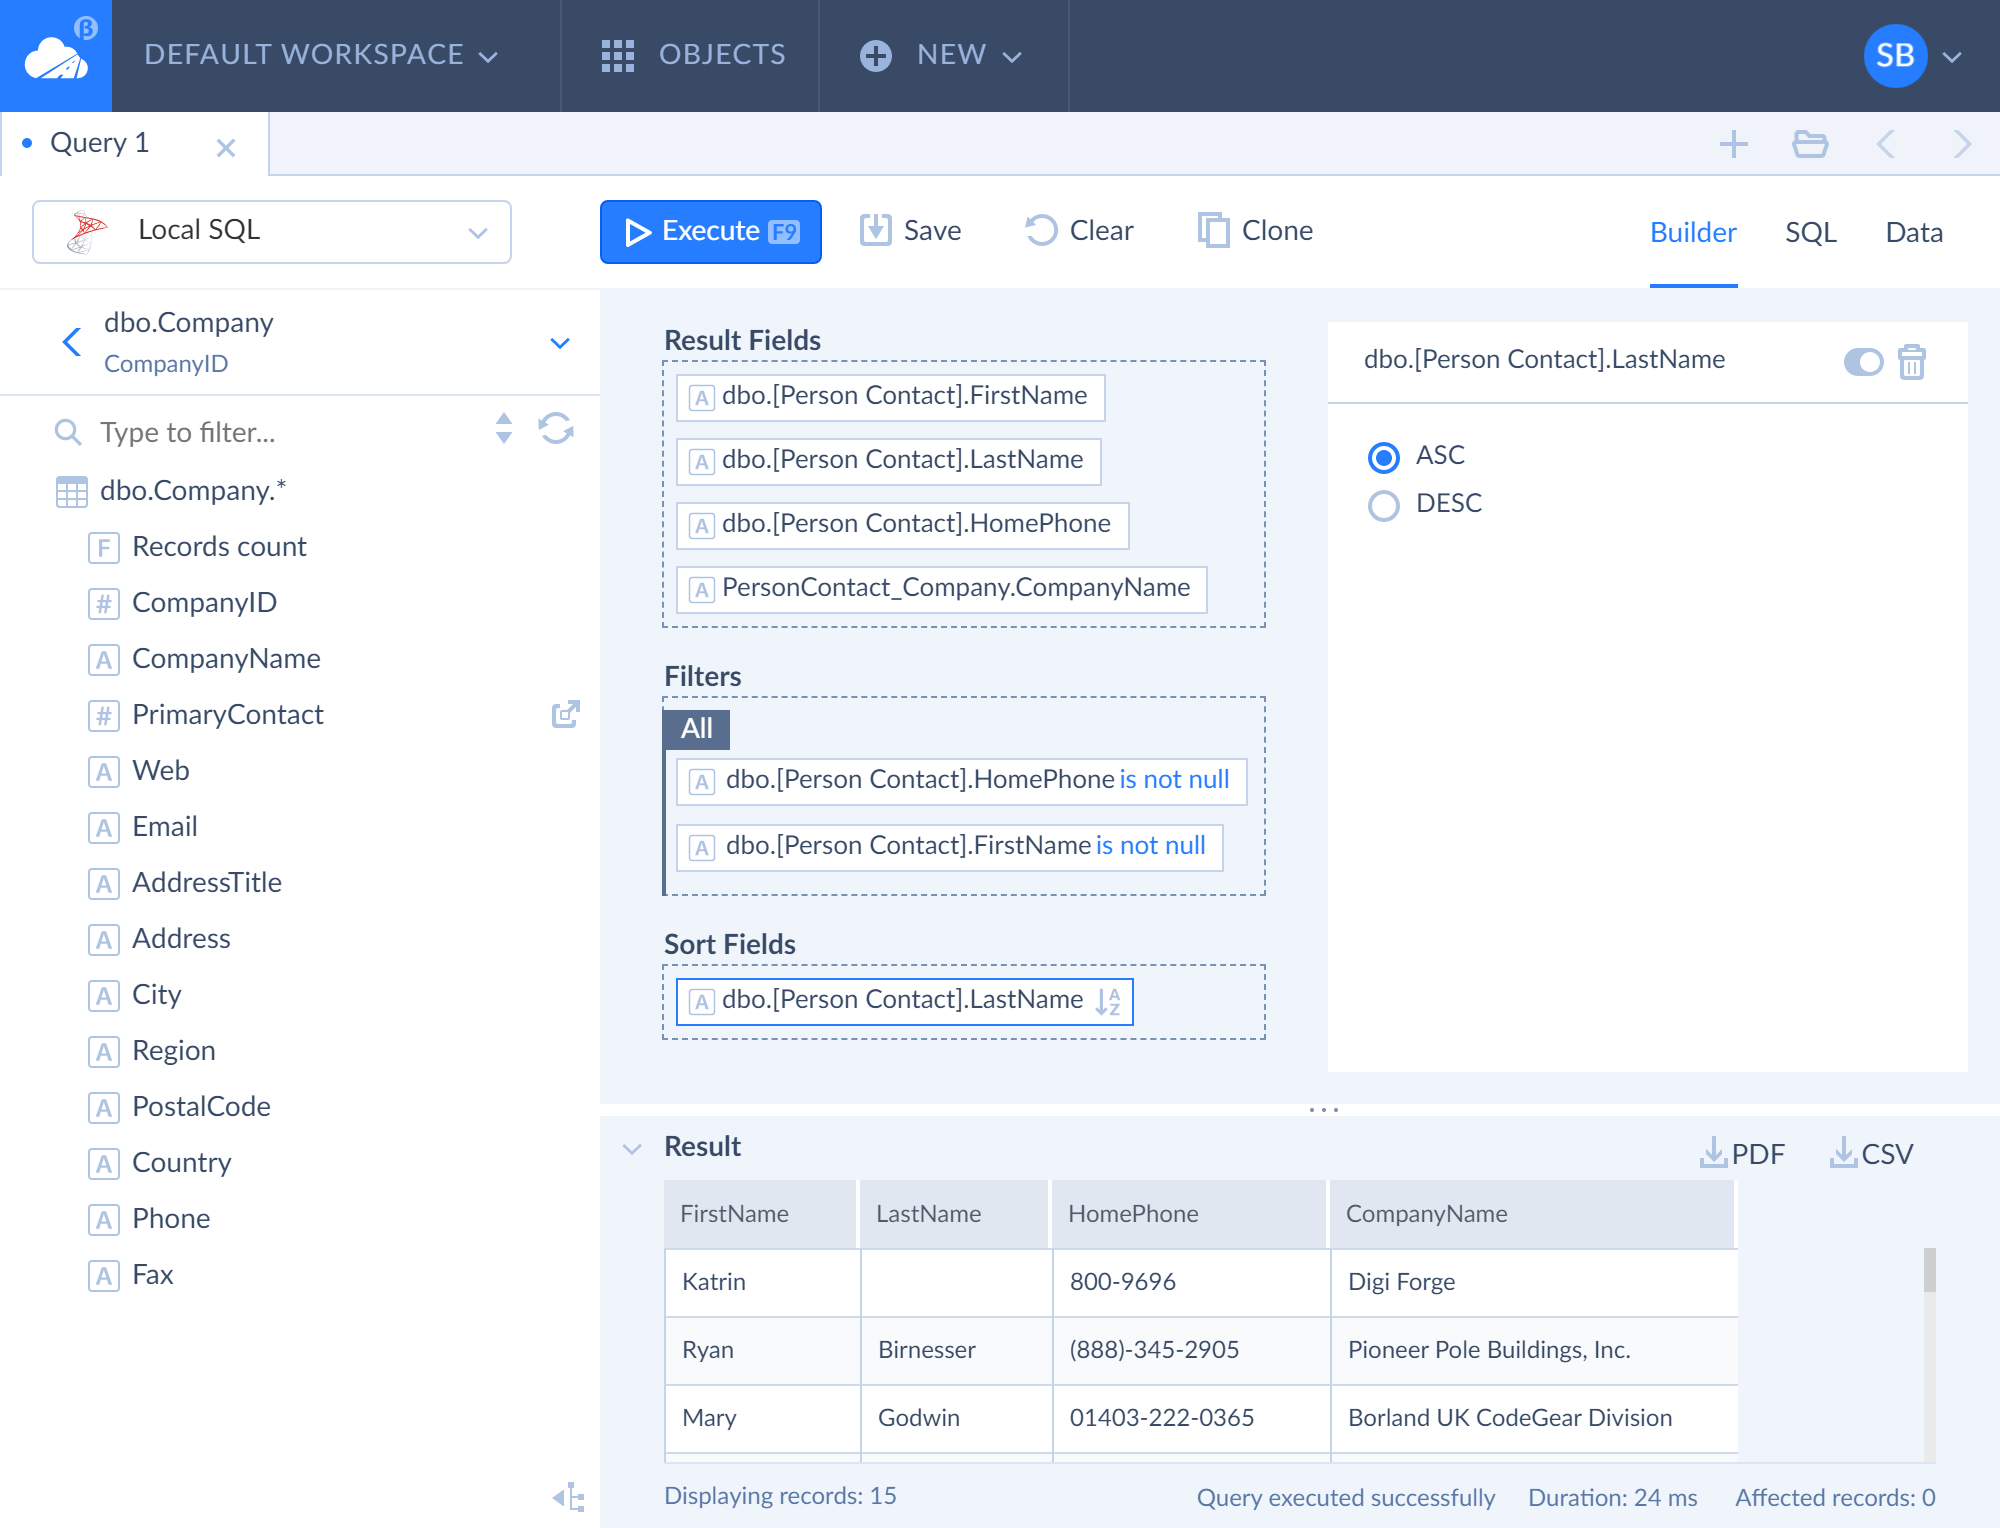The image size is (2000, 1528).
Task: Go back with the arrow next to dbo.Company
Action: (72, 342)
